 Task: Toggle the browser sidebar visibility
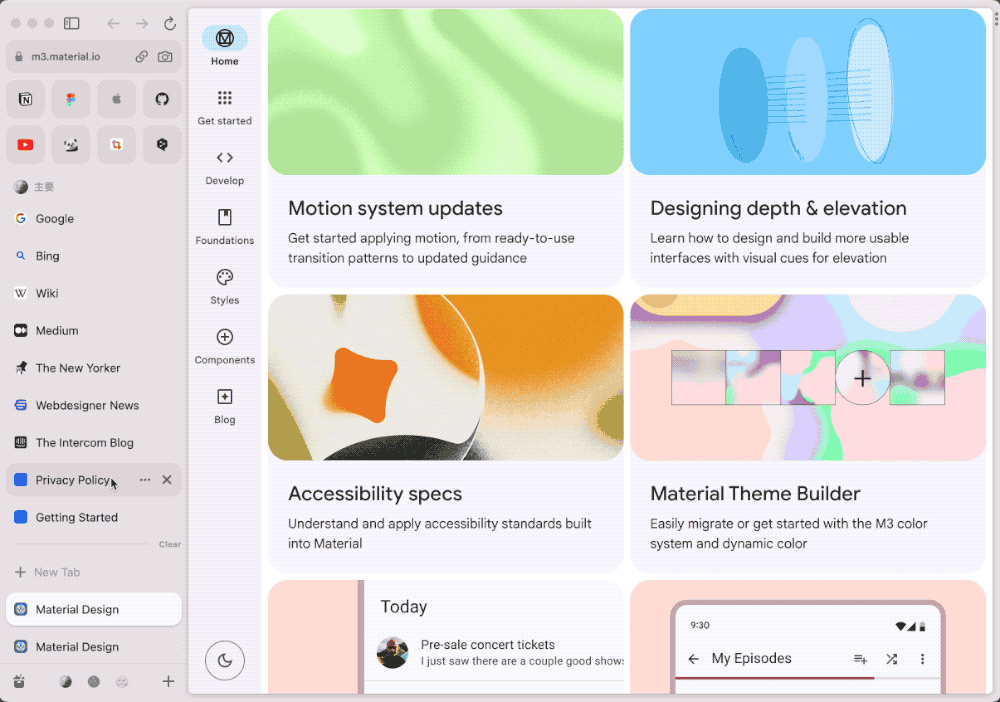click(x=71, y=24)
